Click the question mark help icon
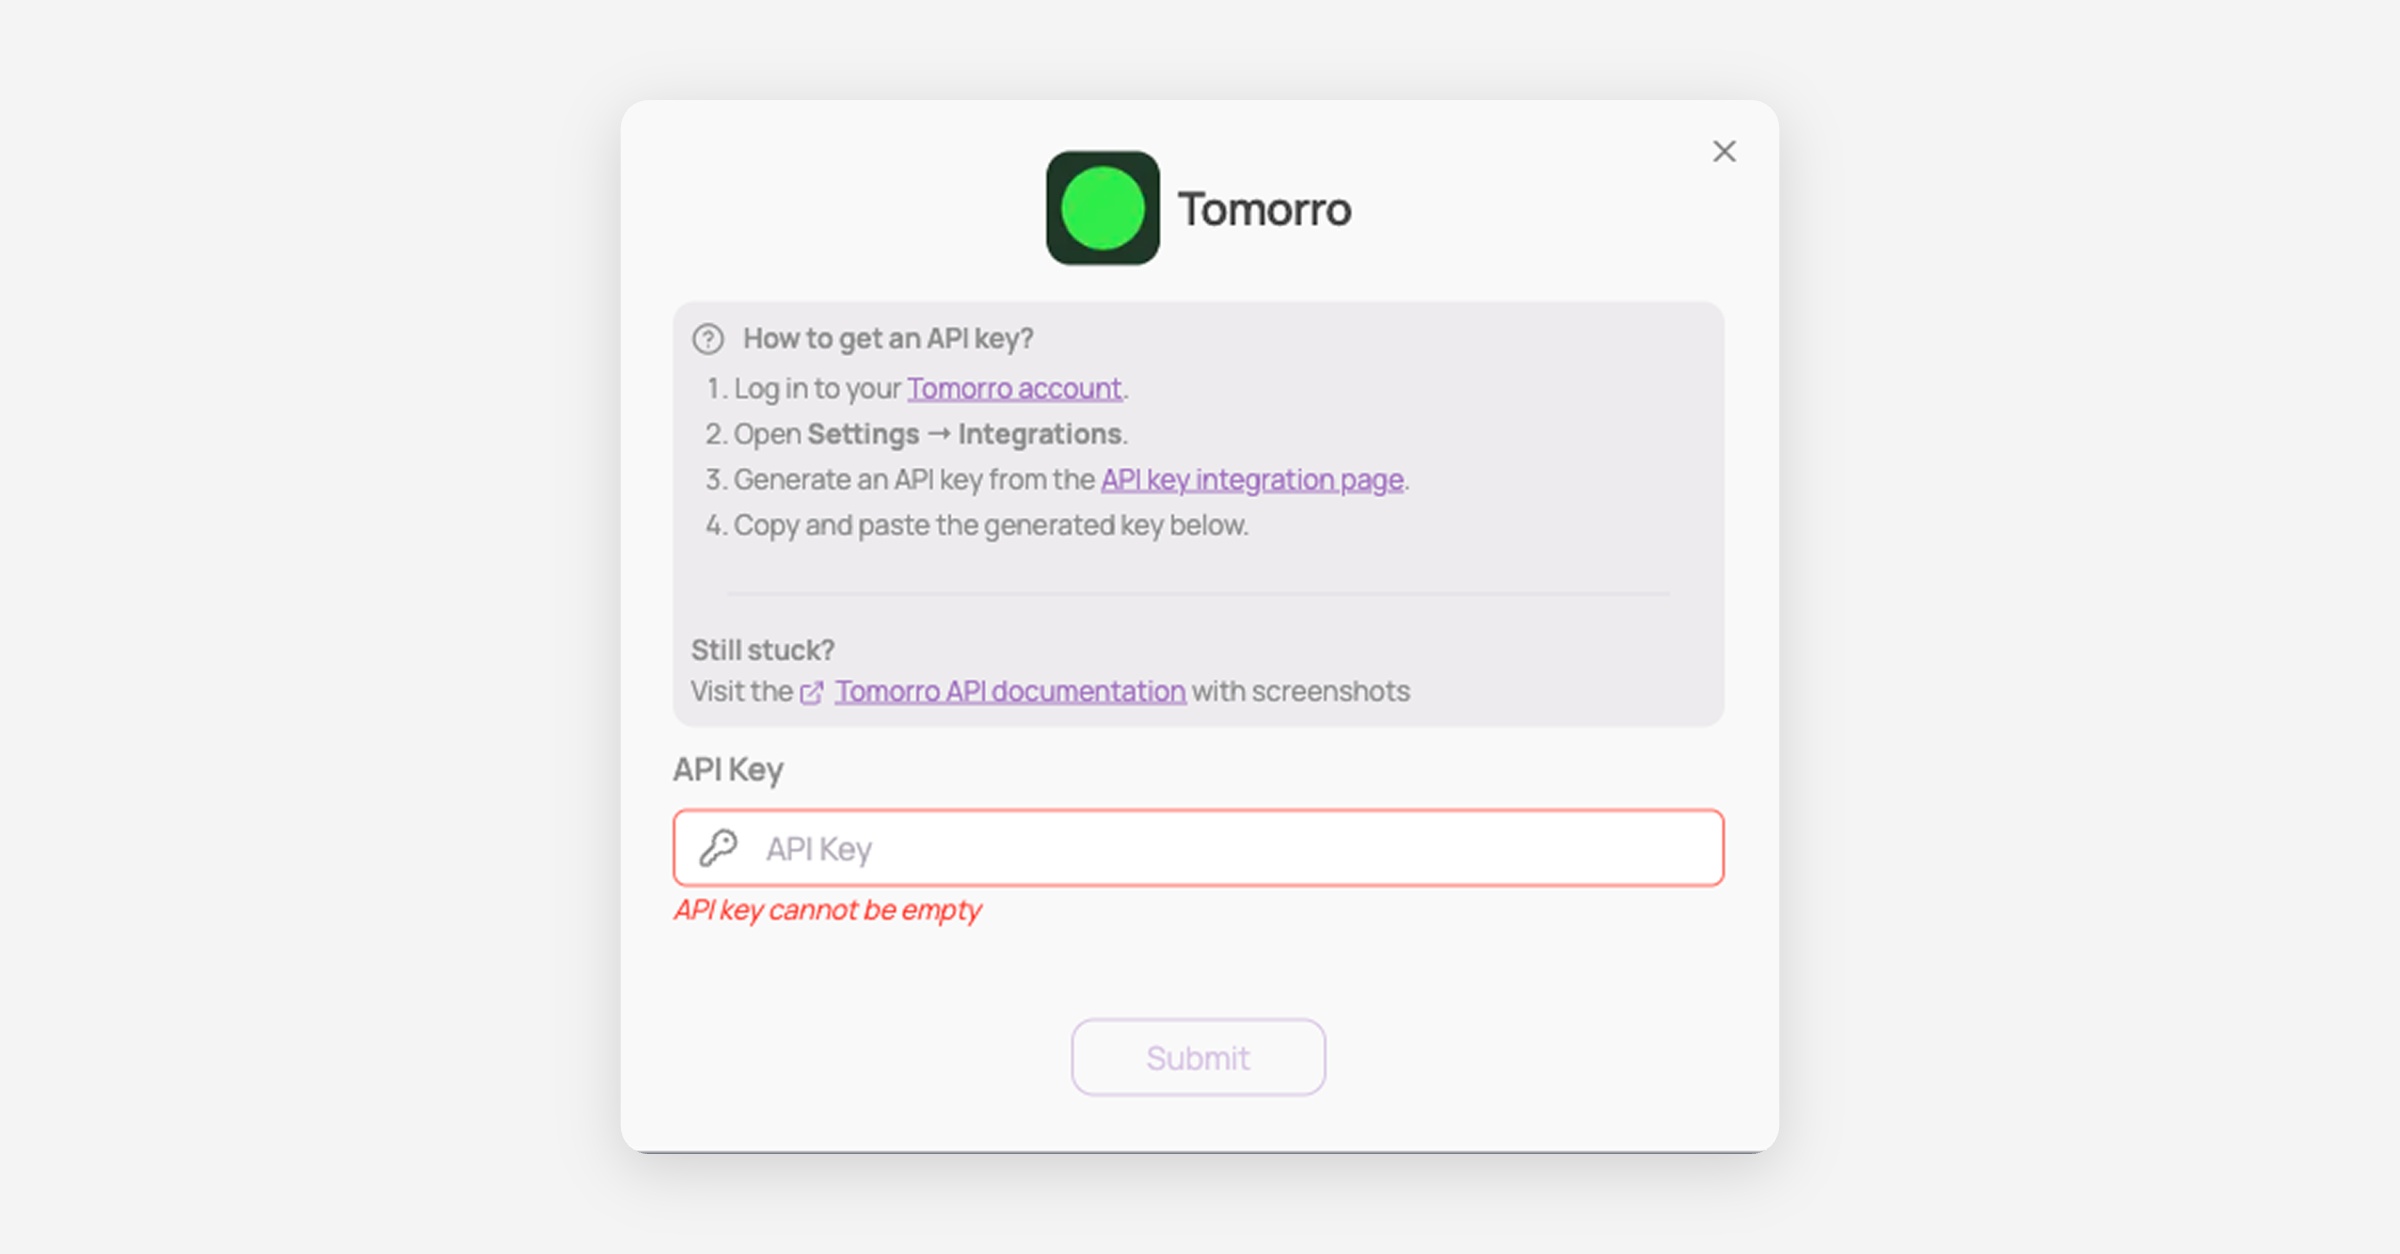The width and height of the screenshot is (2400, 1254). point(708,339)
